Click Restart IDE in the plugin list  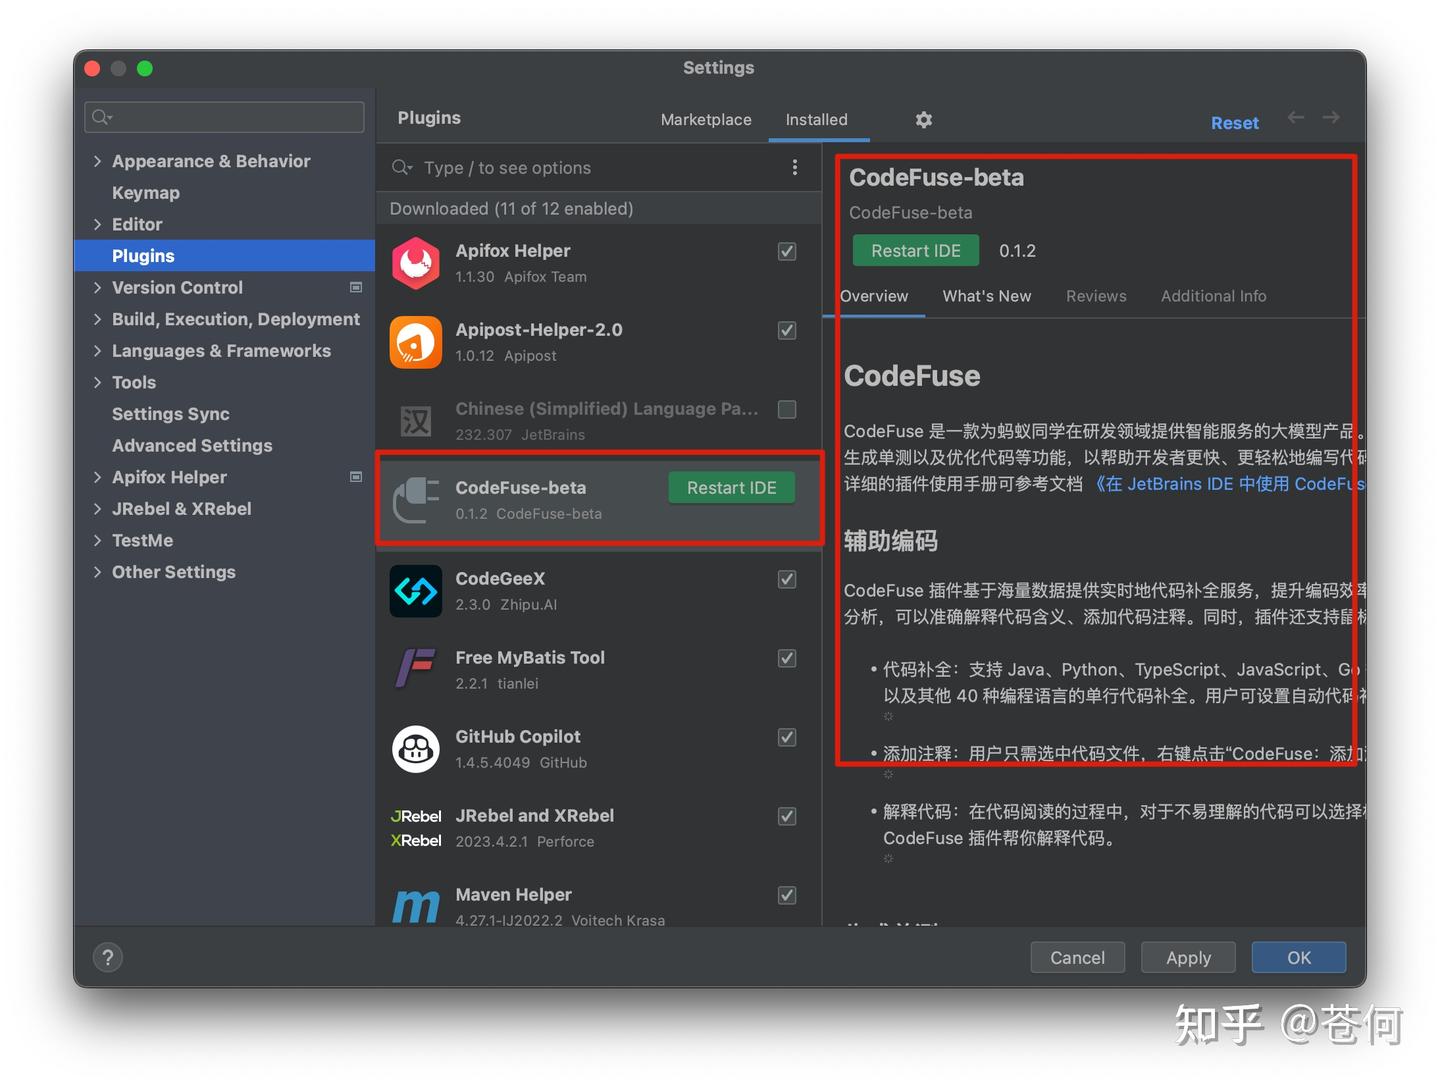pos(732,488)
